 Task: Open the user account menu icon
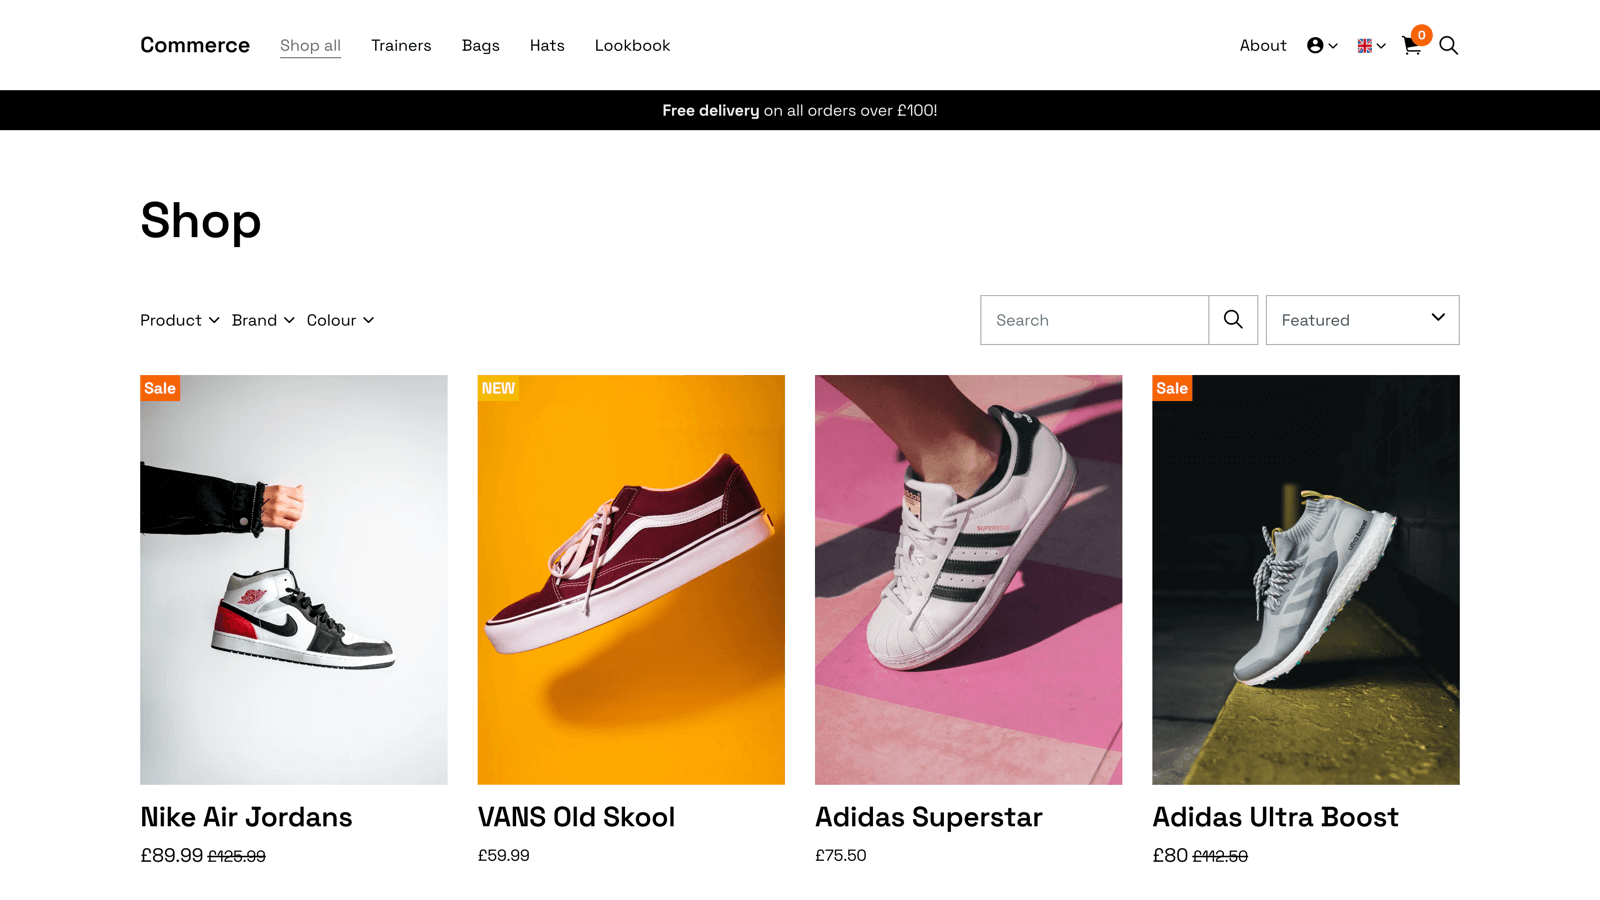(x=1314, y=45)
